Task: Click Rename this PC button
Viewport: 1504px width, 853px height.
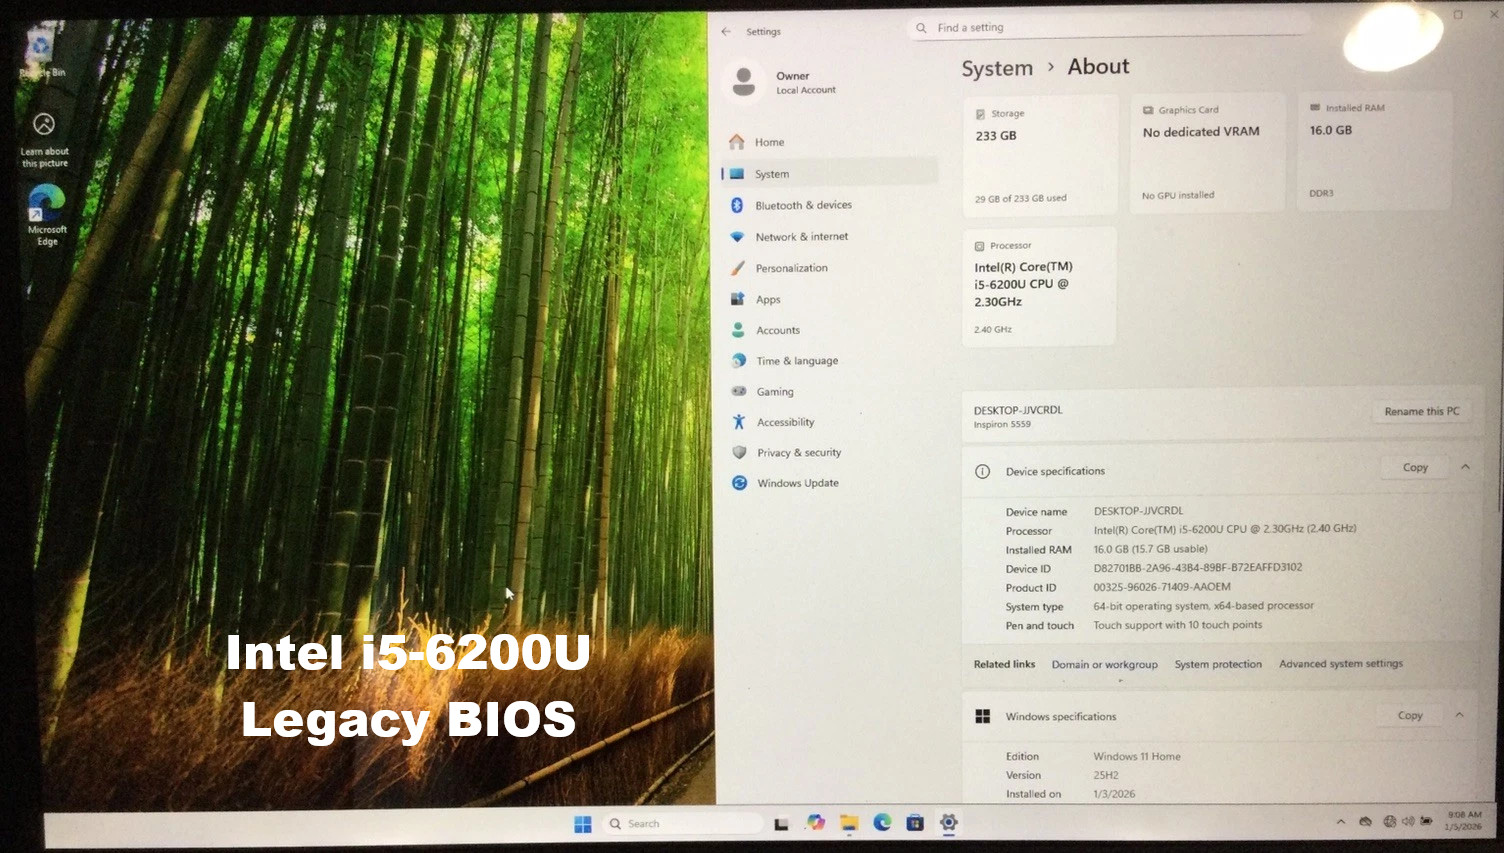Action: [1421, 411]
